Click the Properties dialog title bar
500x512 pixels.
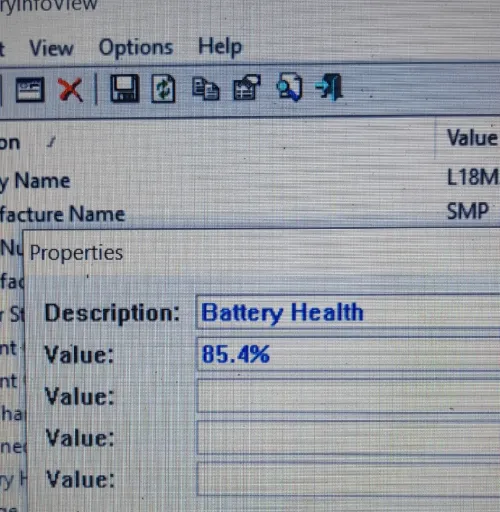262,253
